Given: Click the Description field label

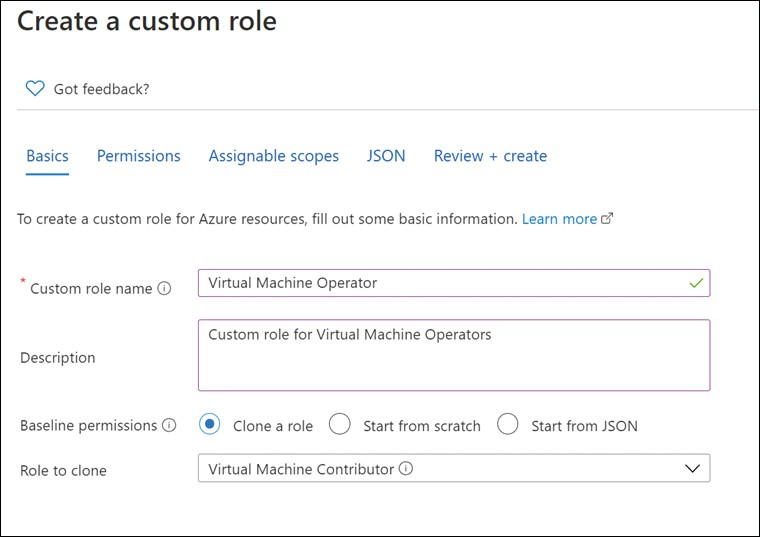Looking at the screenshot, I should [58, 358].
